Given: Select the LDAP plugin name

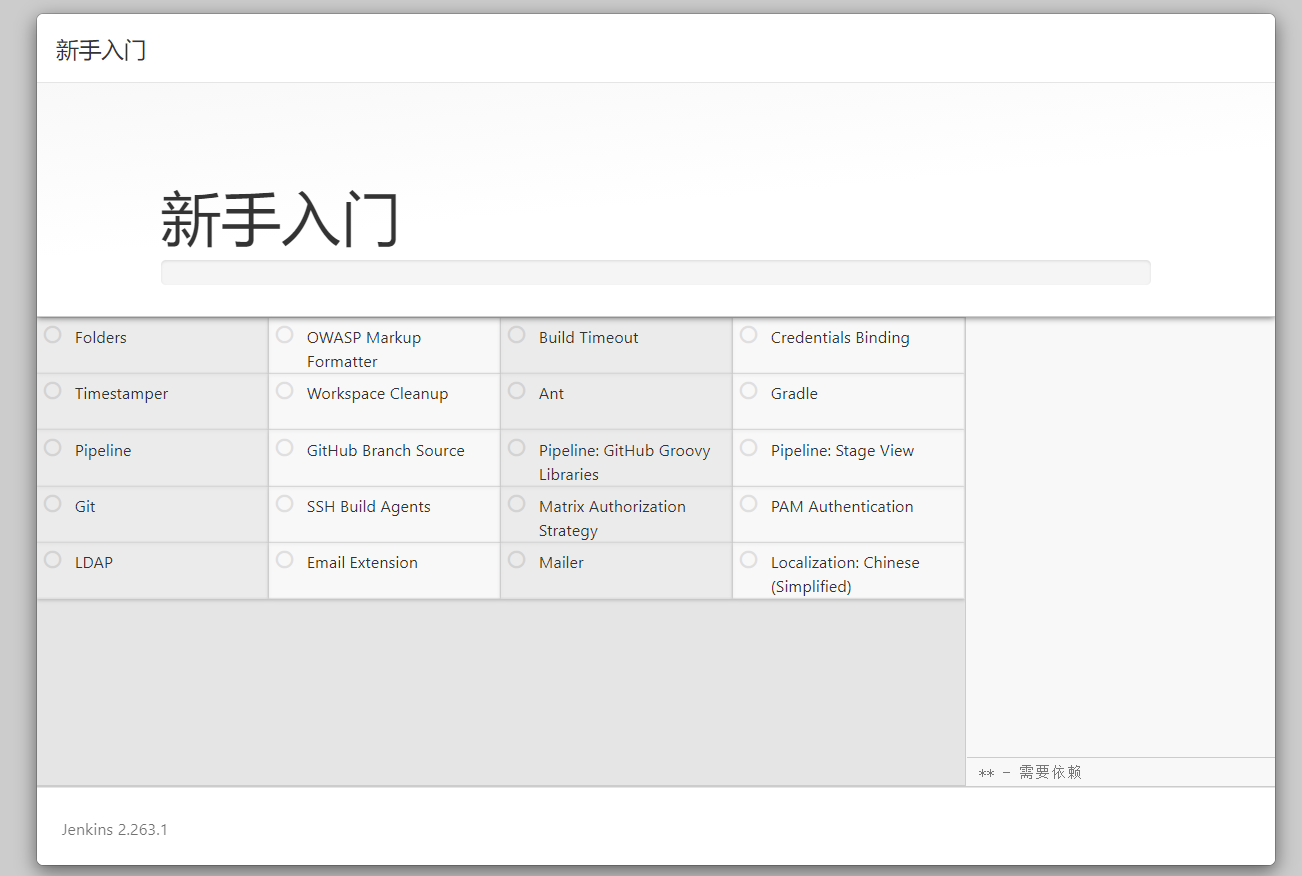Looking at the screenshot, I should 94,563.
